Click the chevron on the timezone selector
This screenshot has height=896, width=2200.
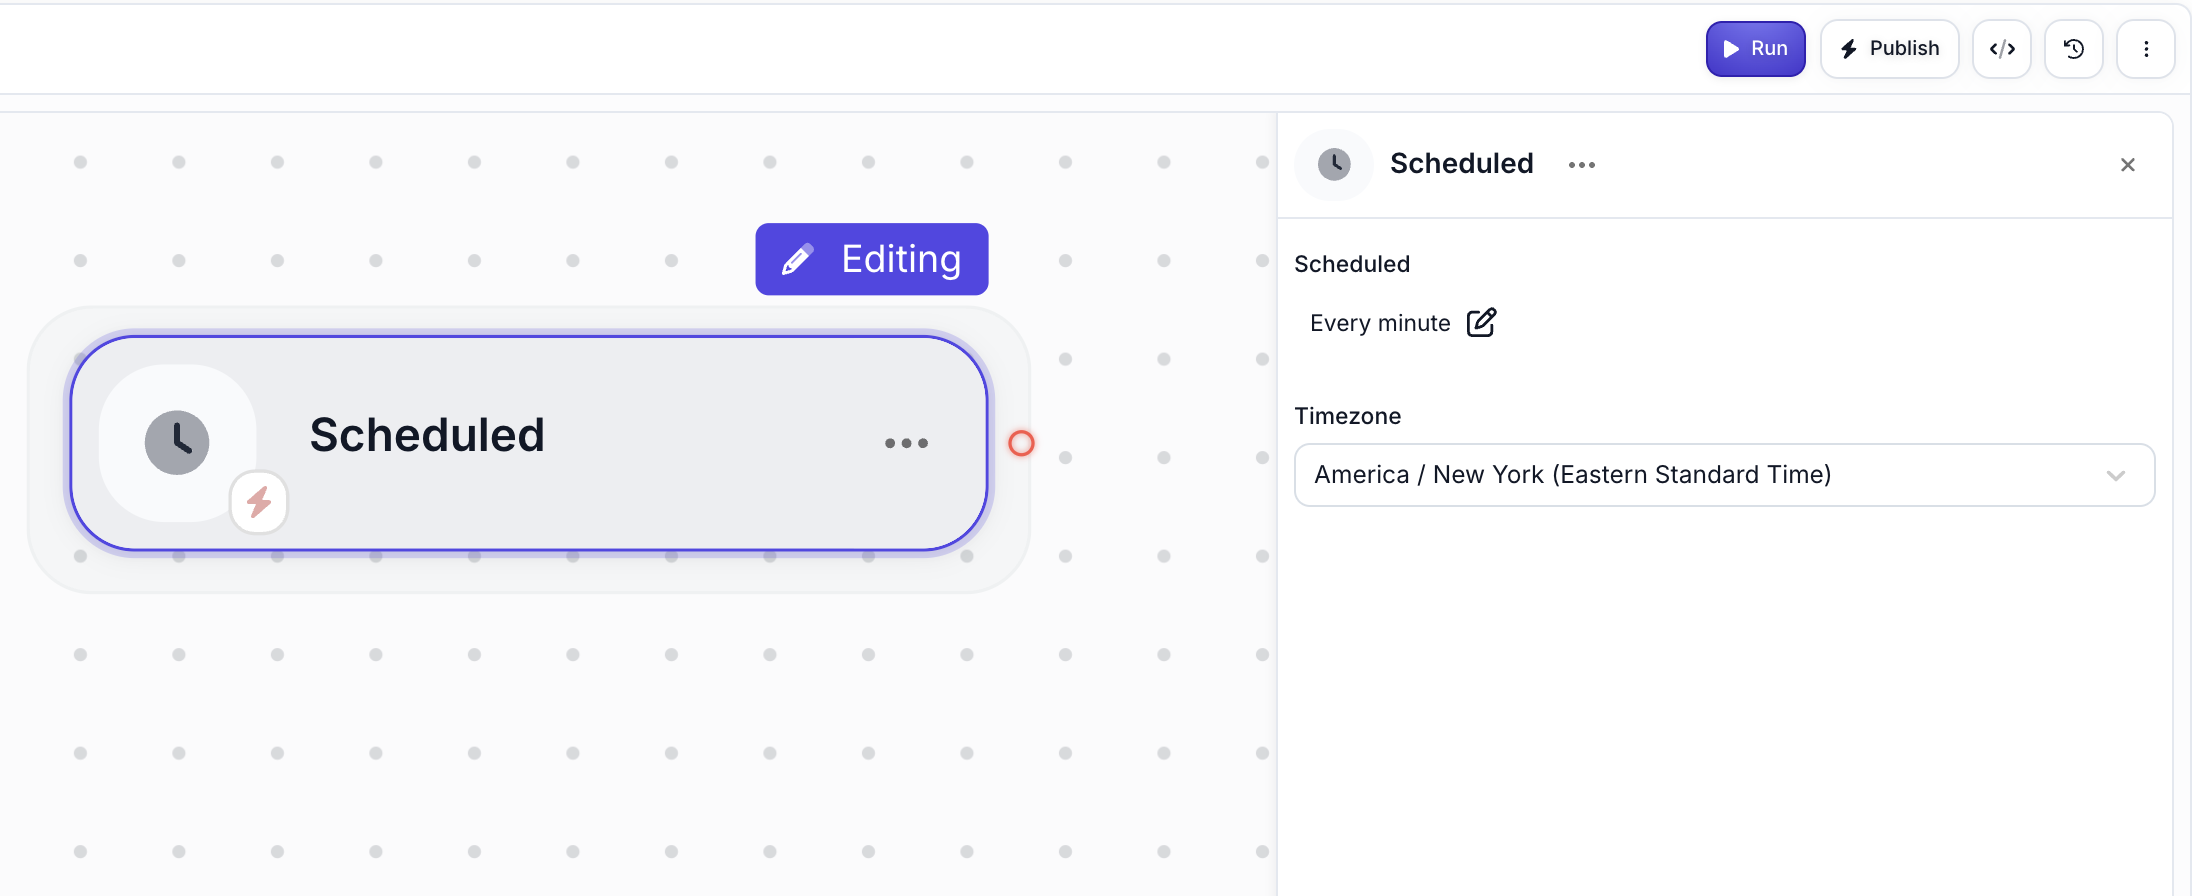coord(2115,476)
